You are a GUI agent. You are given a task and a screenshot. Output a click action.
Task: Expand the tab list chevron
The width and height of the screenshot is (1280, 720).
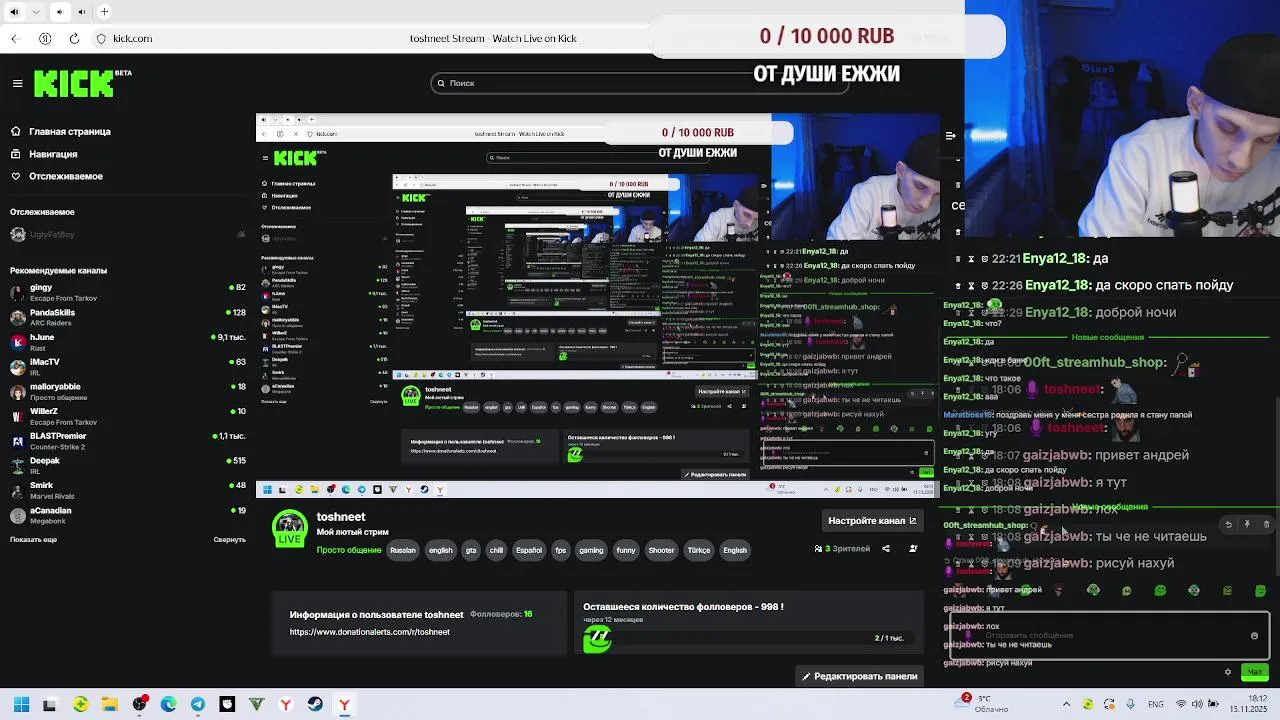(36, 12)
